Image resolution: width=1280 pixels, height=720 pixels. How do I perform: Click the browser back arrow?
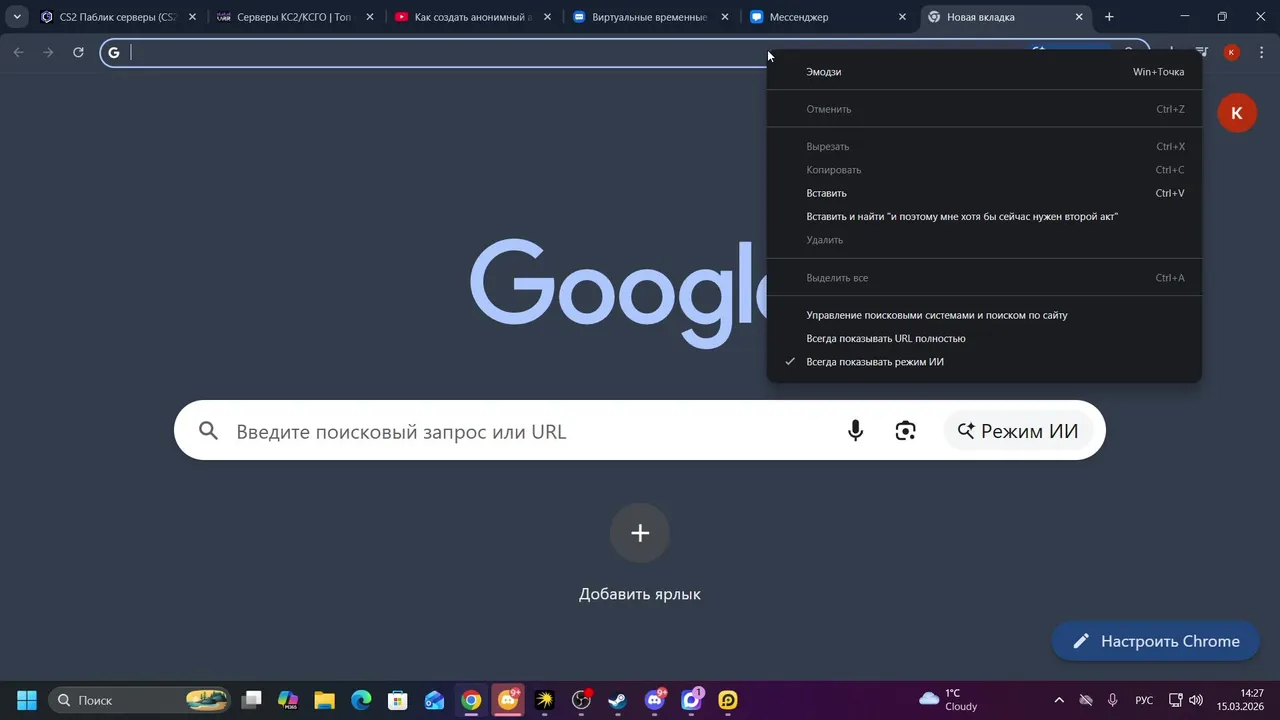(x=18, y=52)
